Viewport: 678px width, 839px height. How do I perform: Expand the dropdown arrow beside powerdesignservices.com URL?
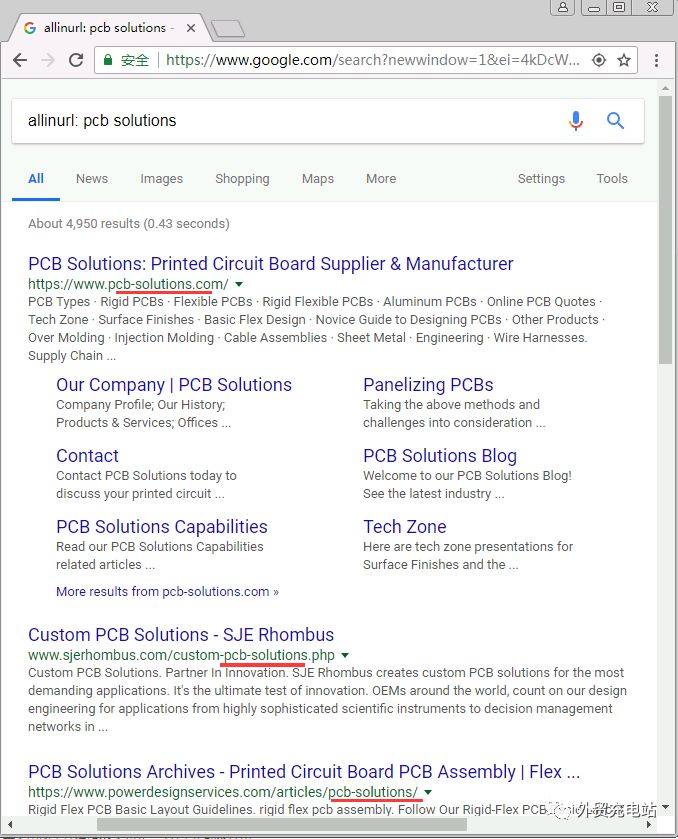pyautogui.click(x=428, y=793)
